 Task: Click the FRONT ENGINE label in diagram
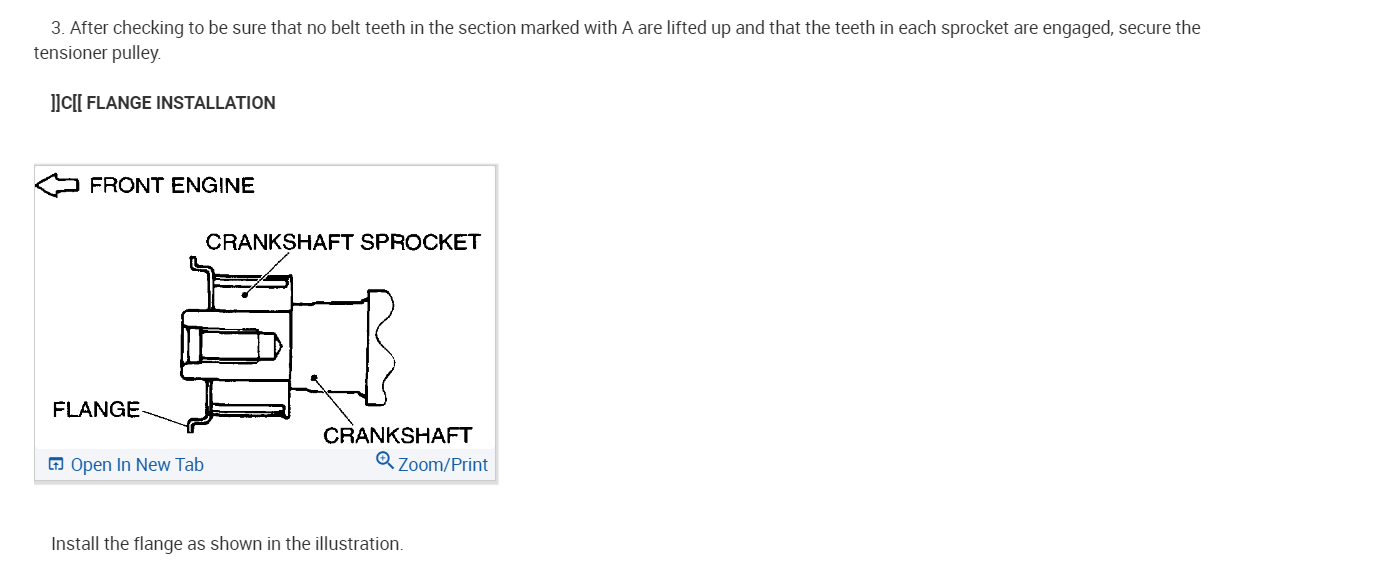coord(172,185)
